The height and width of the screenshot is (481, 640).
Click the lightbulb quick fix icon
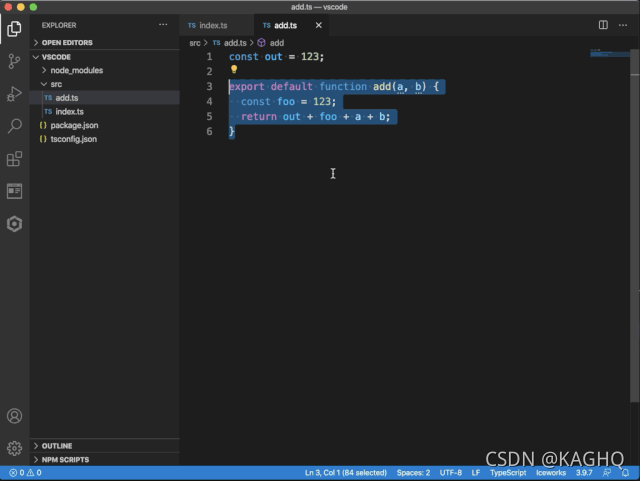click(x=234, y=69)
